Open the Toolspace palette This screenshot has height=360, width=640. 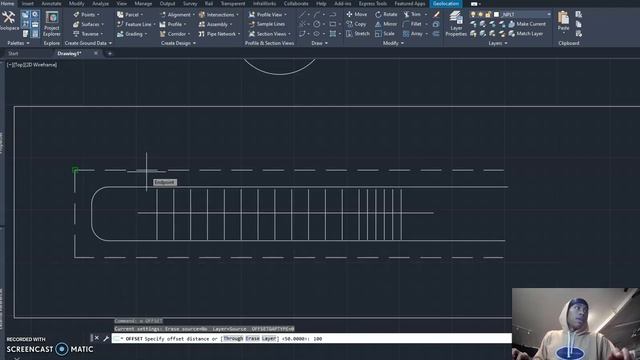(x=9, y=21)
